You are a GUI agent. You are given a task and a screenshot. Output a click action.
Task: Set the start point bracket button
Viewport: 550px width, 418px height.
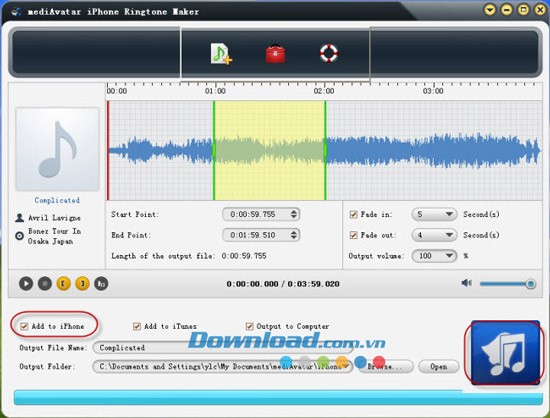(x=63, y=283)
